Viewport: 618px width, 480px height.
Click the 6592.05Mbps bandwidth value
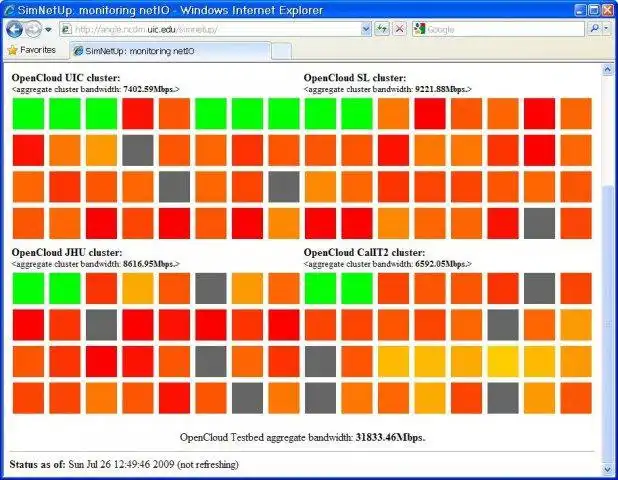(x=441, y=264)
